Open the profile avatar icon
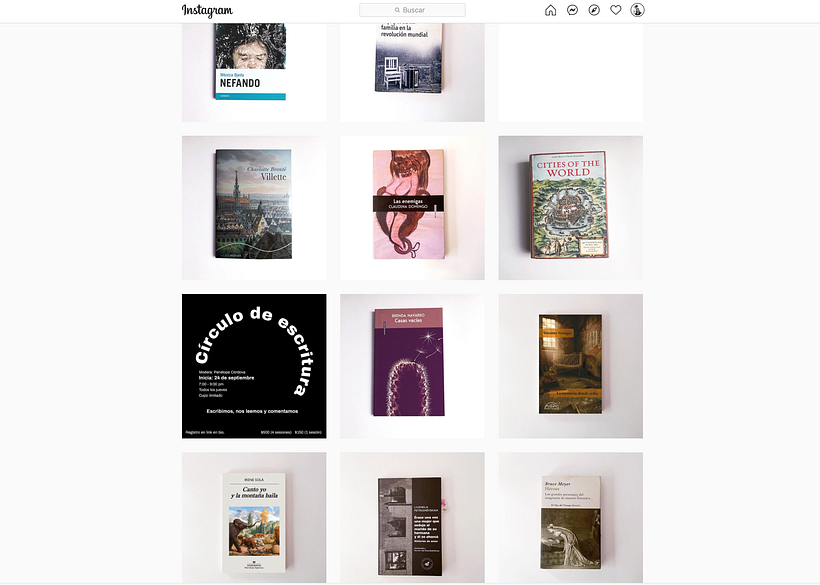Viewport: 820px width, 585px height. pyautogui.click(x=637, y=10)
